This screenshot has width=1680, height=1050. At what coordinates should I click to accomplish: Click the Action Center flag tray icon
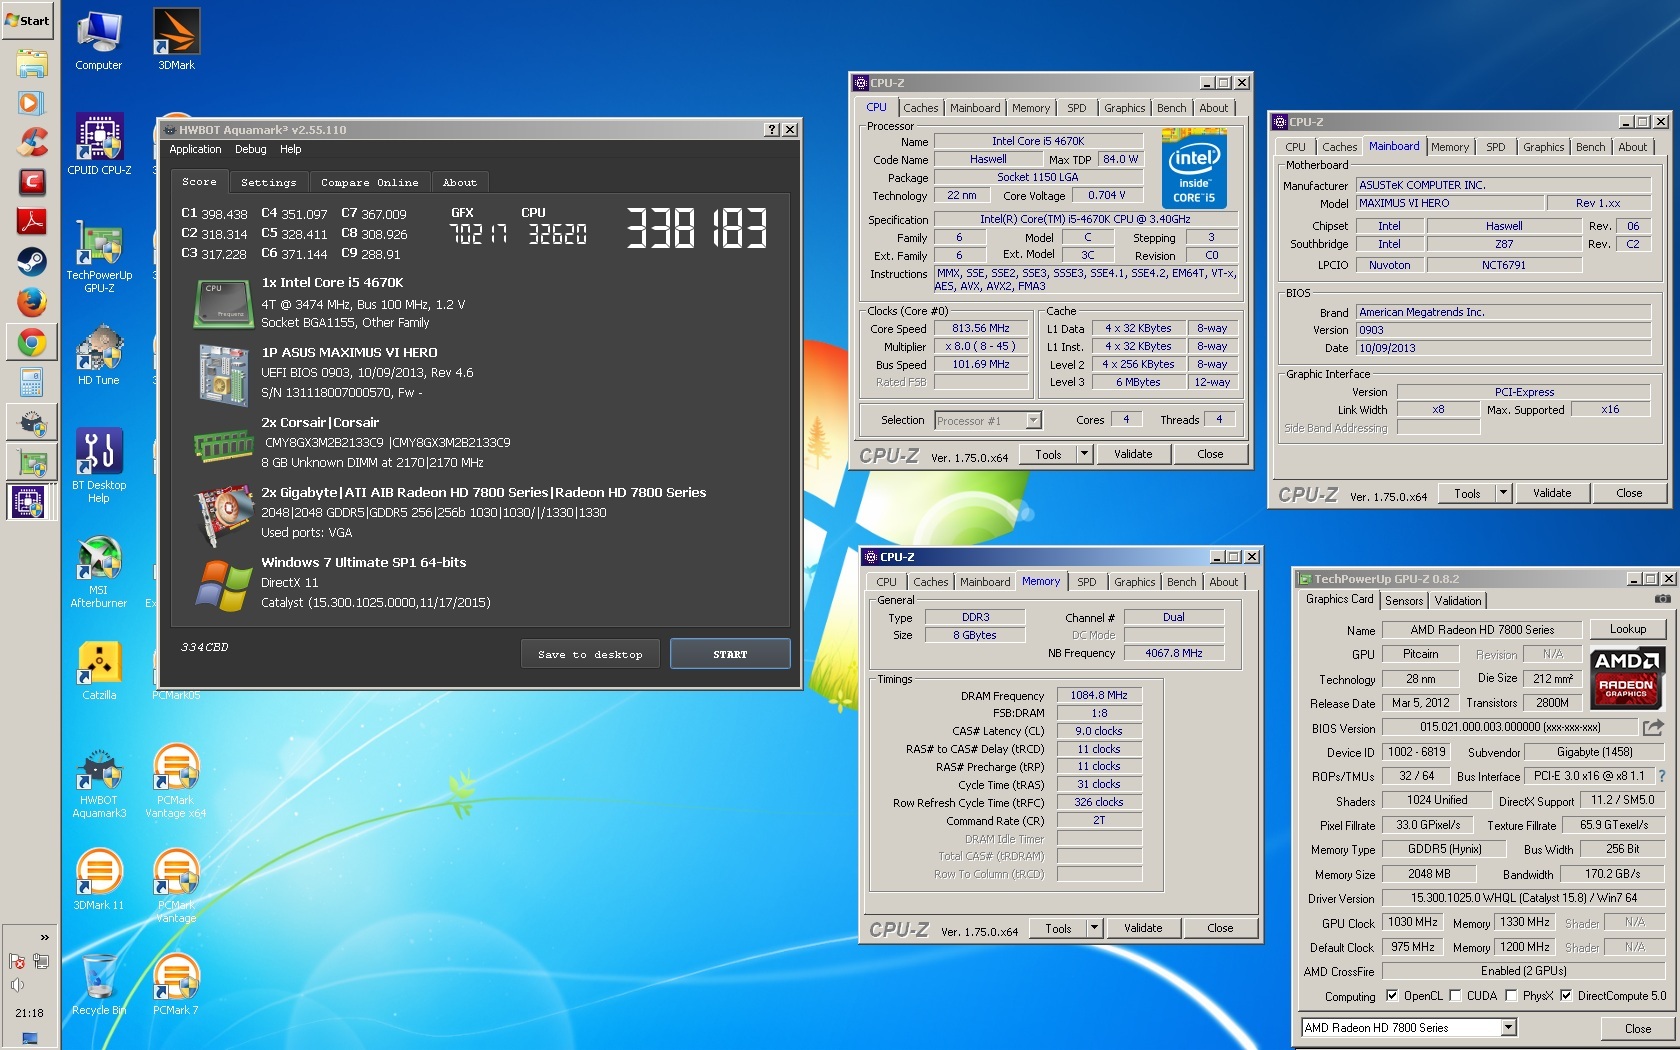17,961
